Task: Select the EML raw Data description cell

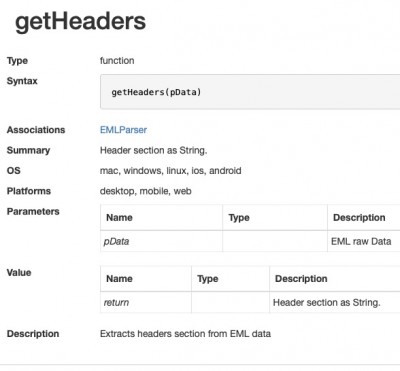Action: pos(364,241)
